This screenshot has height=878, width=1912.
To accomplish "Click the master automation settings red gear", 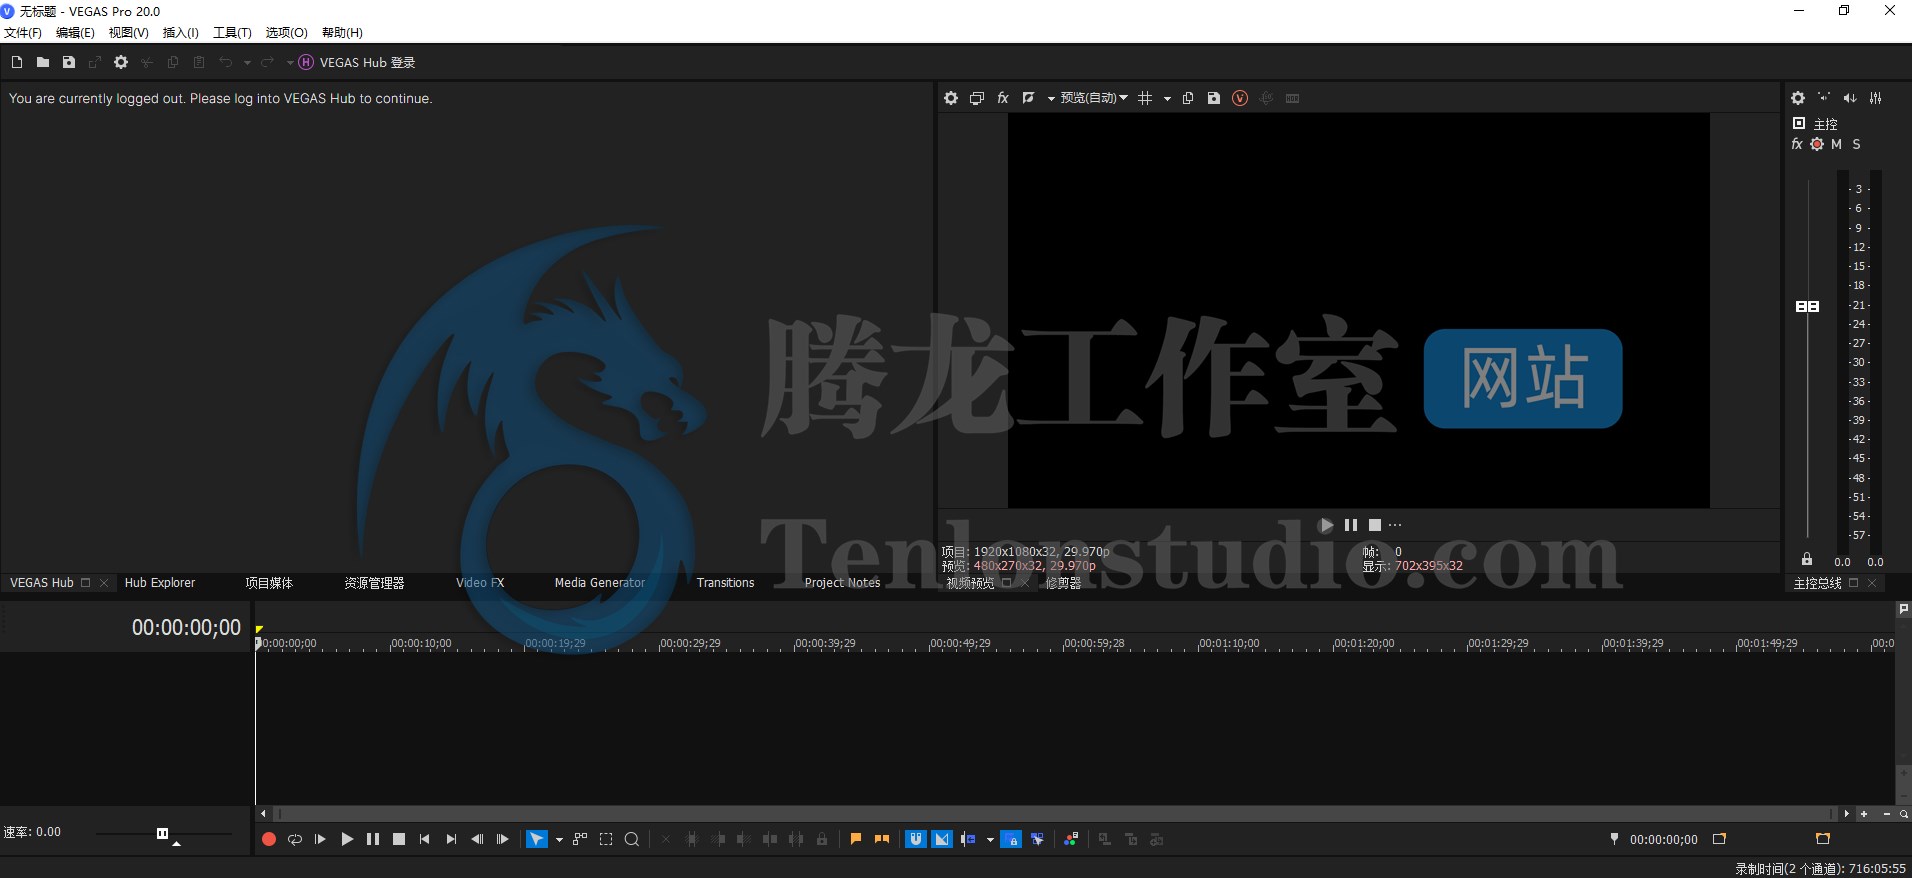I will point(1817,144).
